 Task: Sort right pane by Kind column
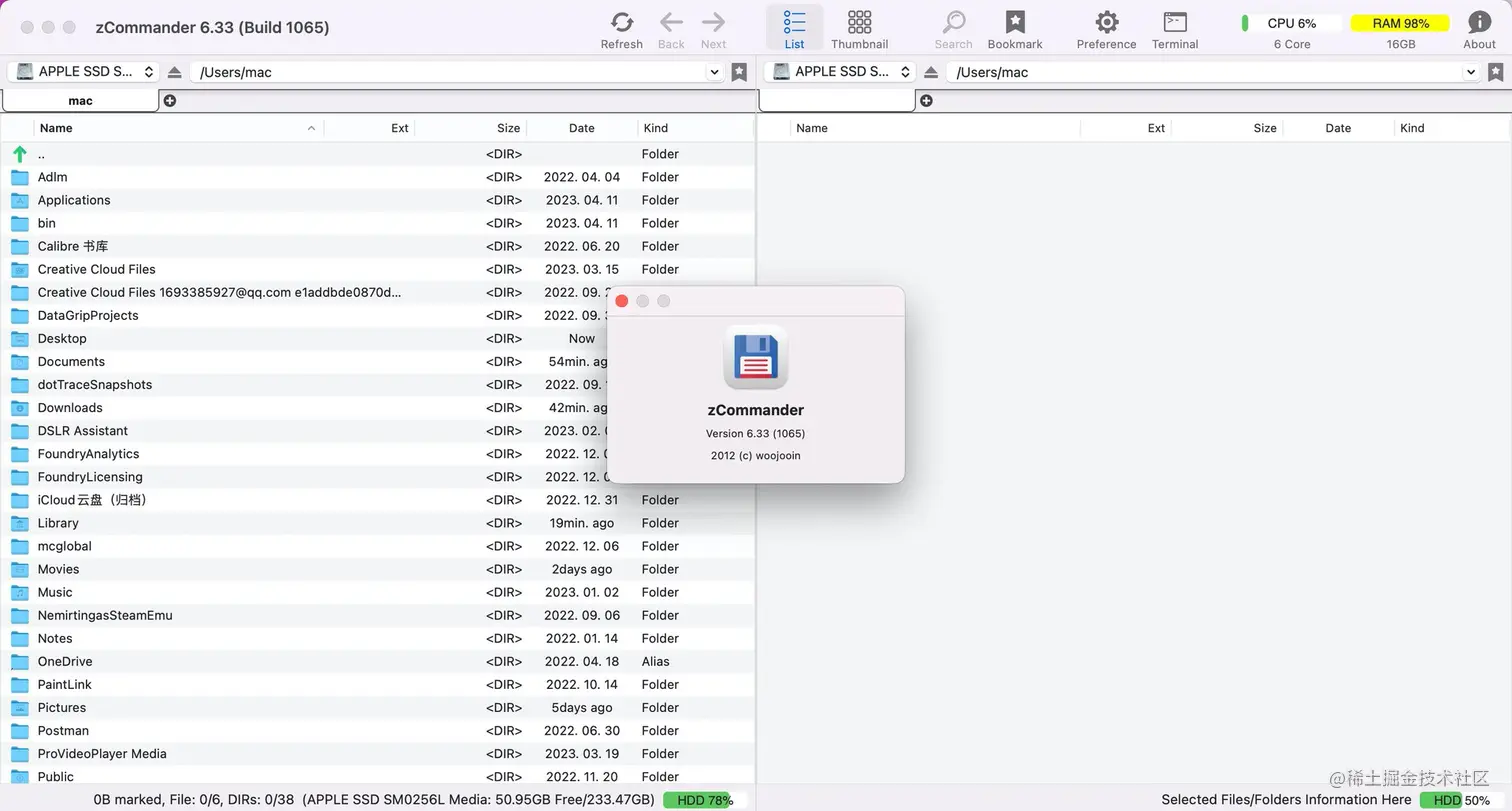1451,128
